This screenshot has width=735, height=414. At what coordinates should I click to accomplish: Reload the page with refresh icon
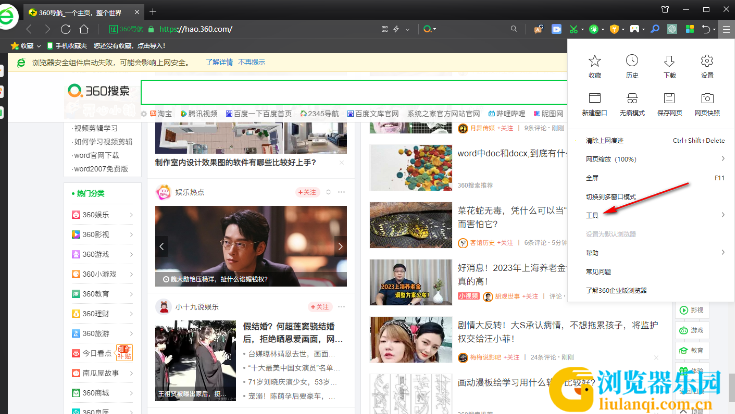[66, 29]
